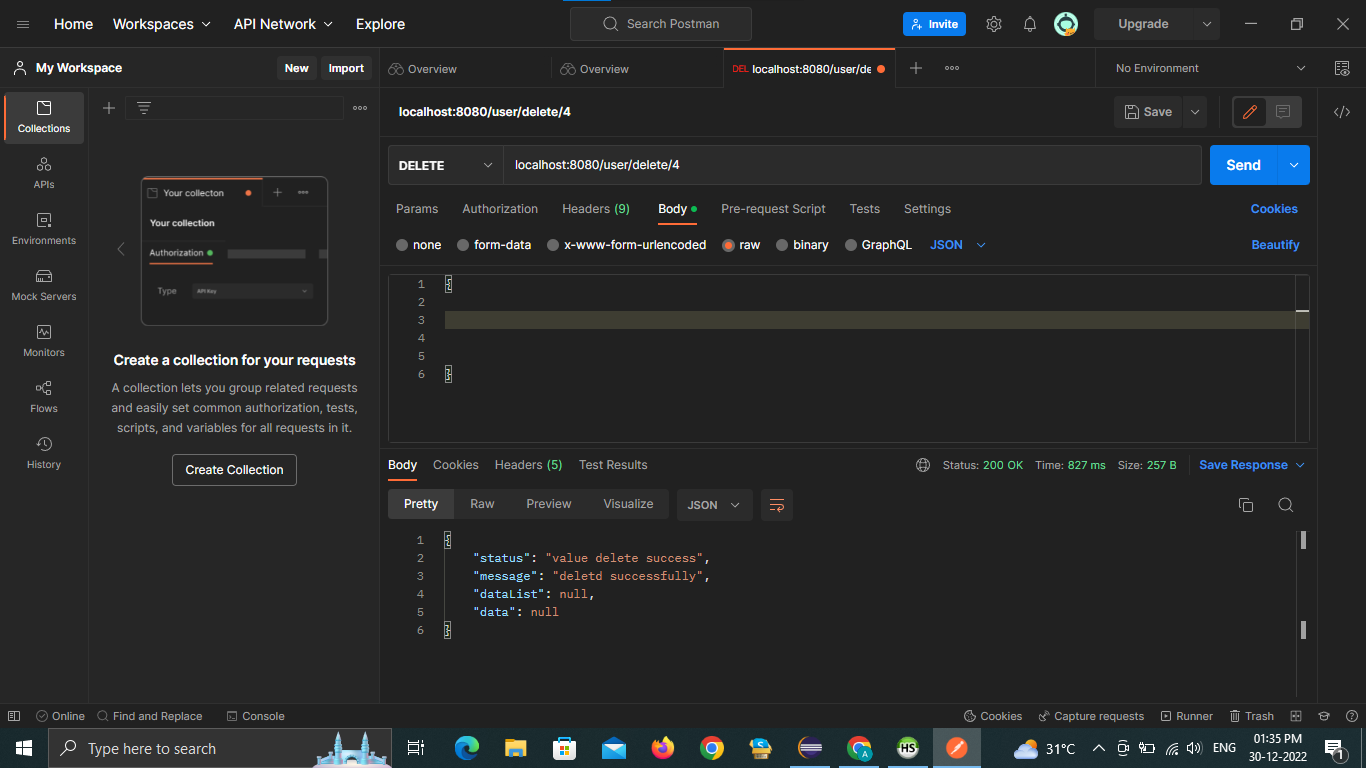Select the form-data body type
This screenshot has width=1366, height=768.
(x=494, y=245)
